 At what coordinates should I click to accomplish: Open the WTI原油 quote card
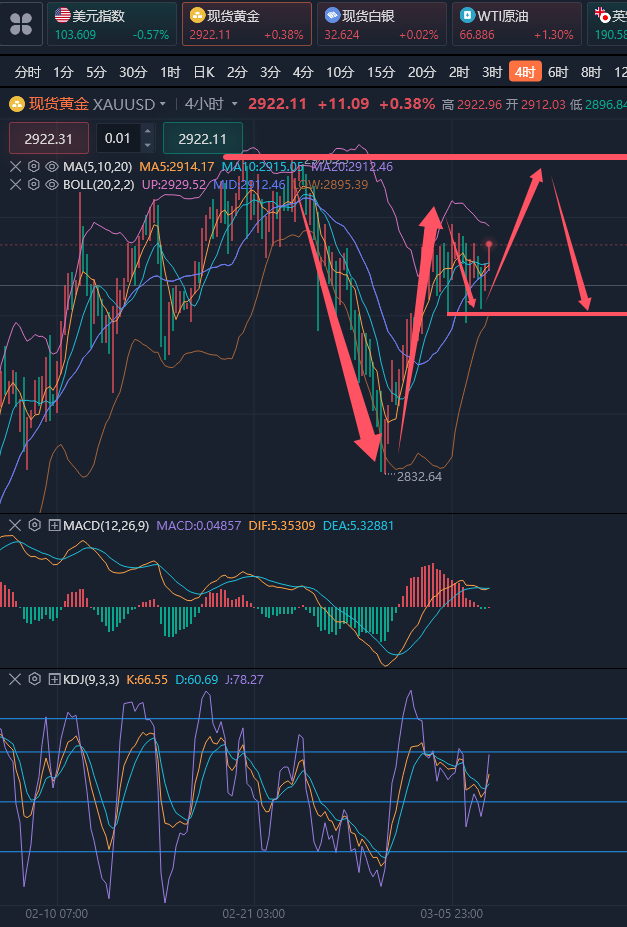coord(516,24)
